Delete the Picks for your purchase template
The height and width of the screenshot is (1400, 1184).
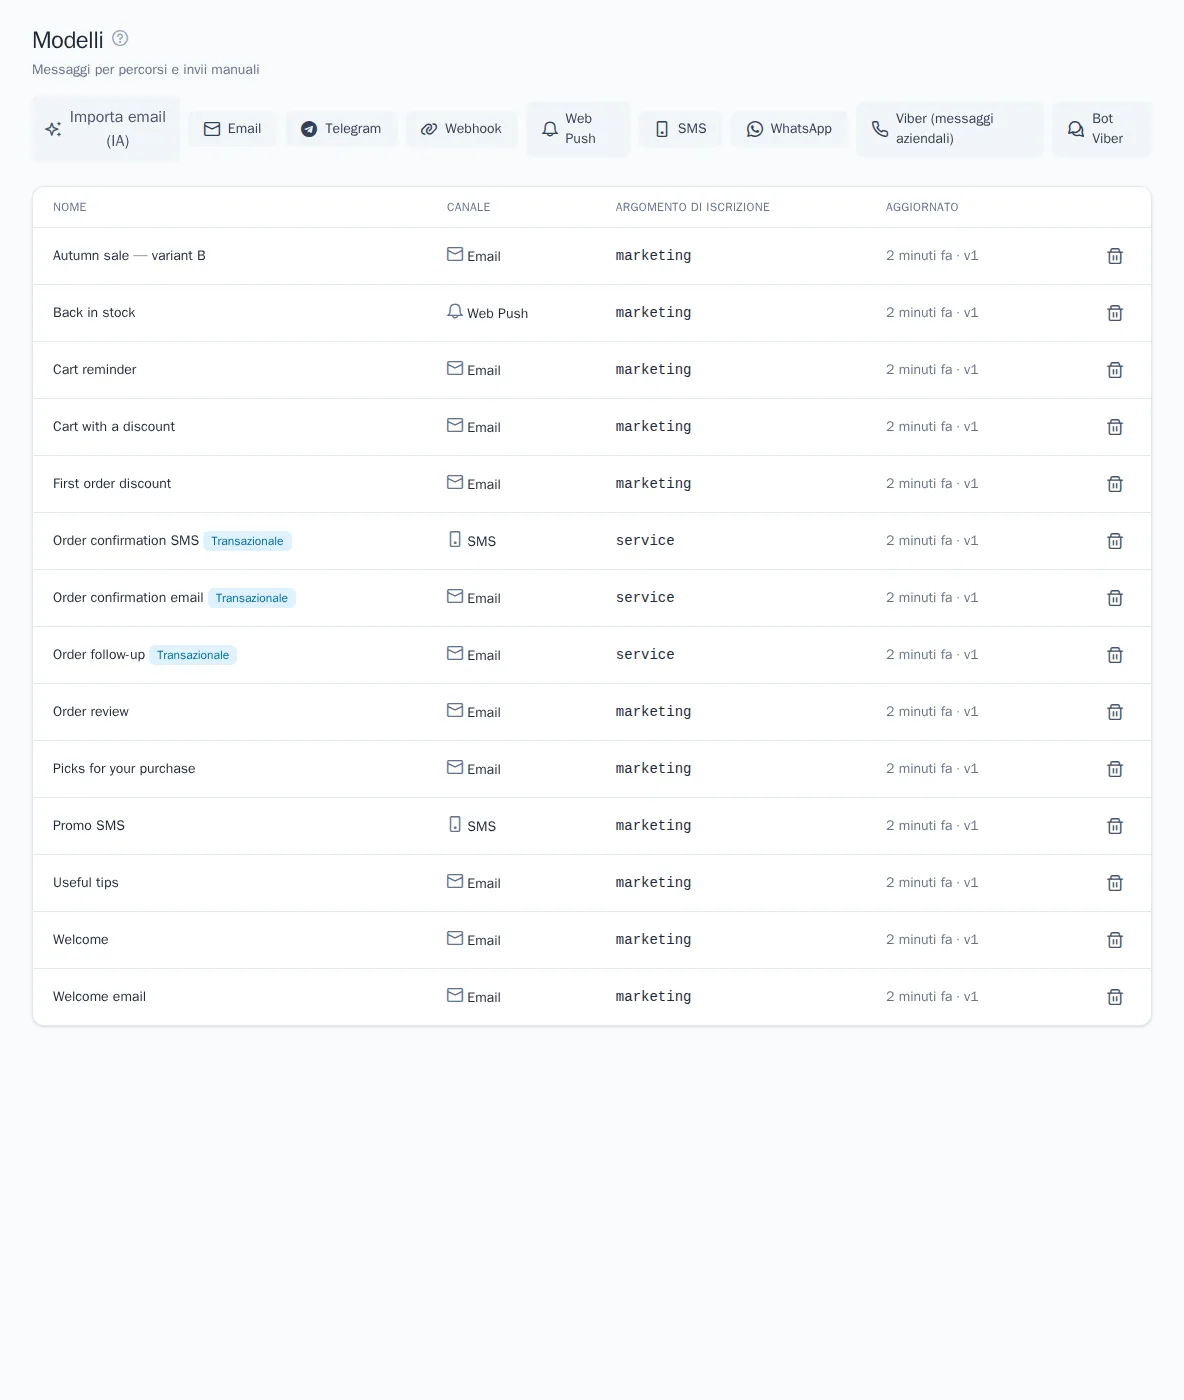click(1115, 769)
